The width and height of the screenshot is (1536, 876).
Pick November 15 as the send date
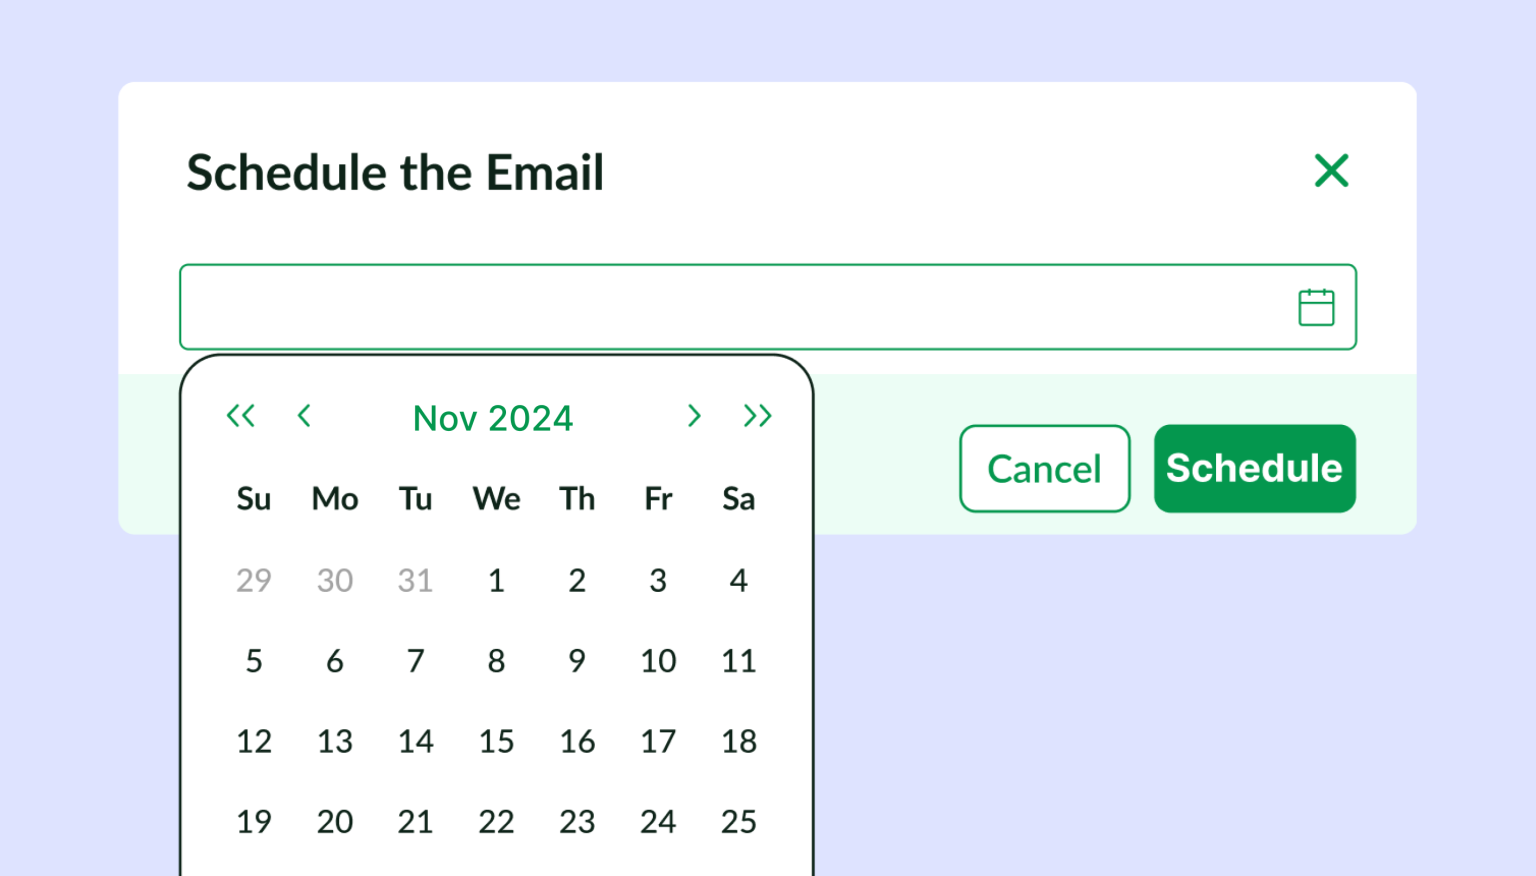[x=496, y=741]
